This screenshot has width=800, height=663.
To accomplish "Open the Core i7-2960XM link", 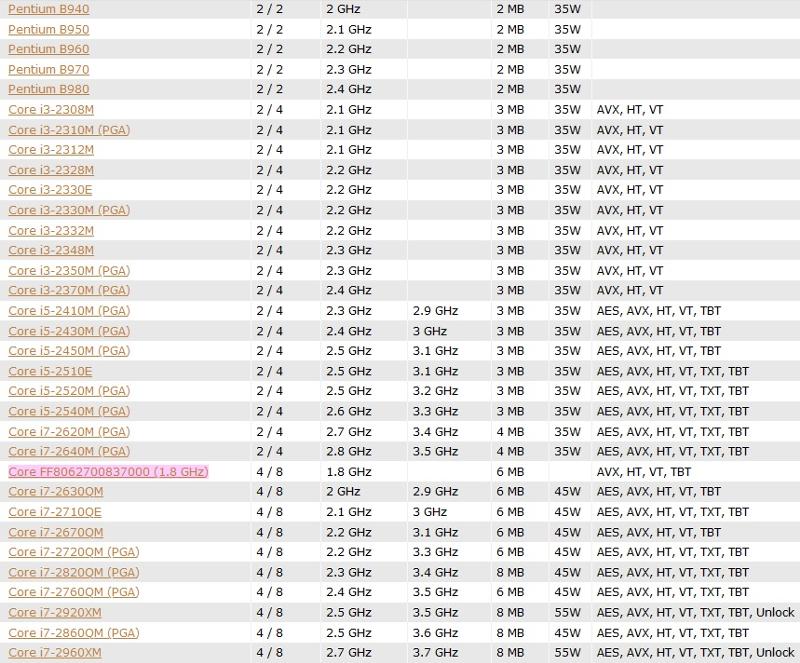I will pos(55,652).
